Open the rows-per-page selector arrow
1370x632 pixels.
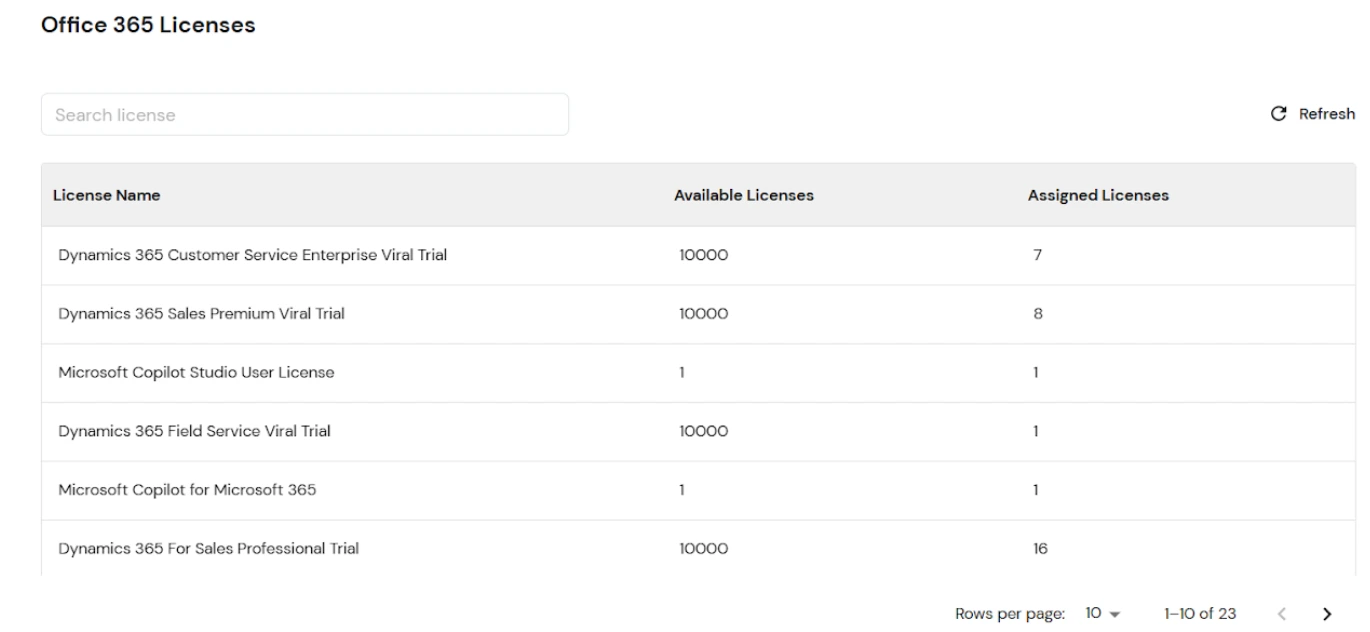click(1114, 611)
